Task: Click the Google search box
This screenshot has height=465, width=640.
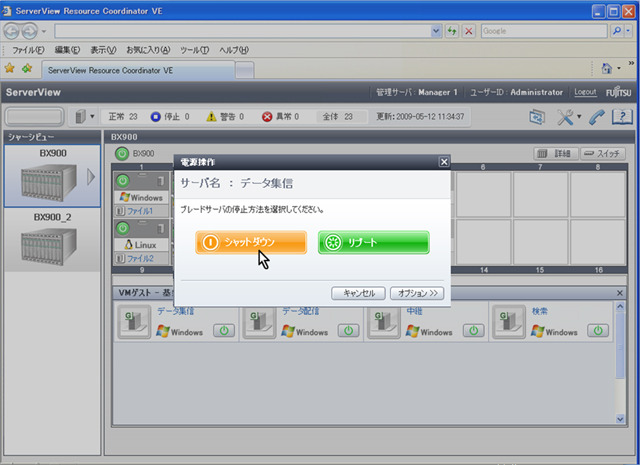Action: tap(544, 31)
